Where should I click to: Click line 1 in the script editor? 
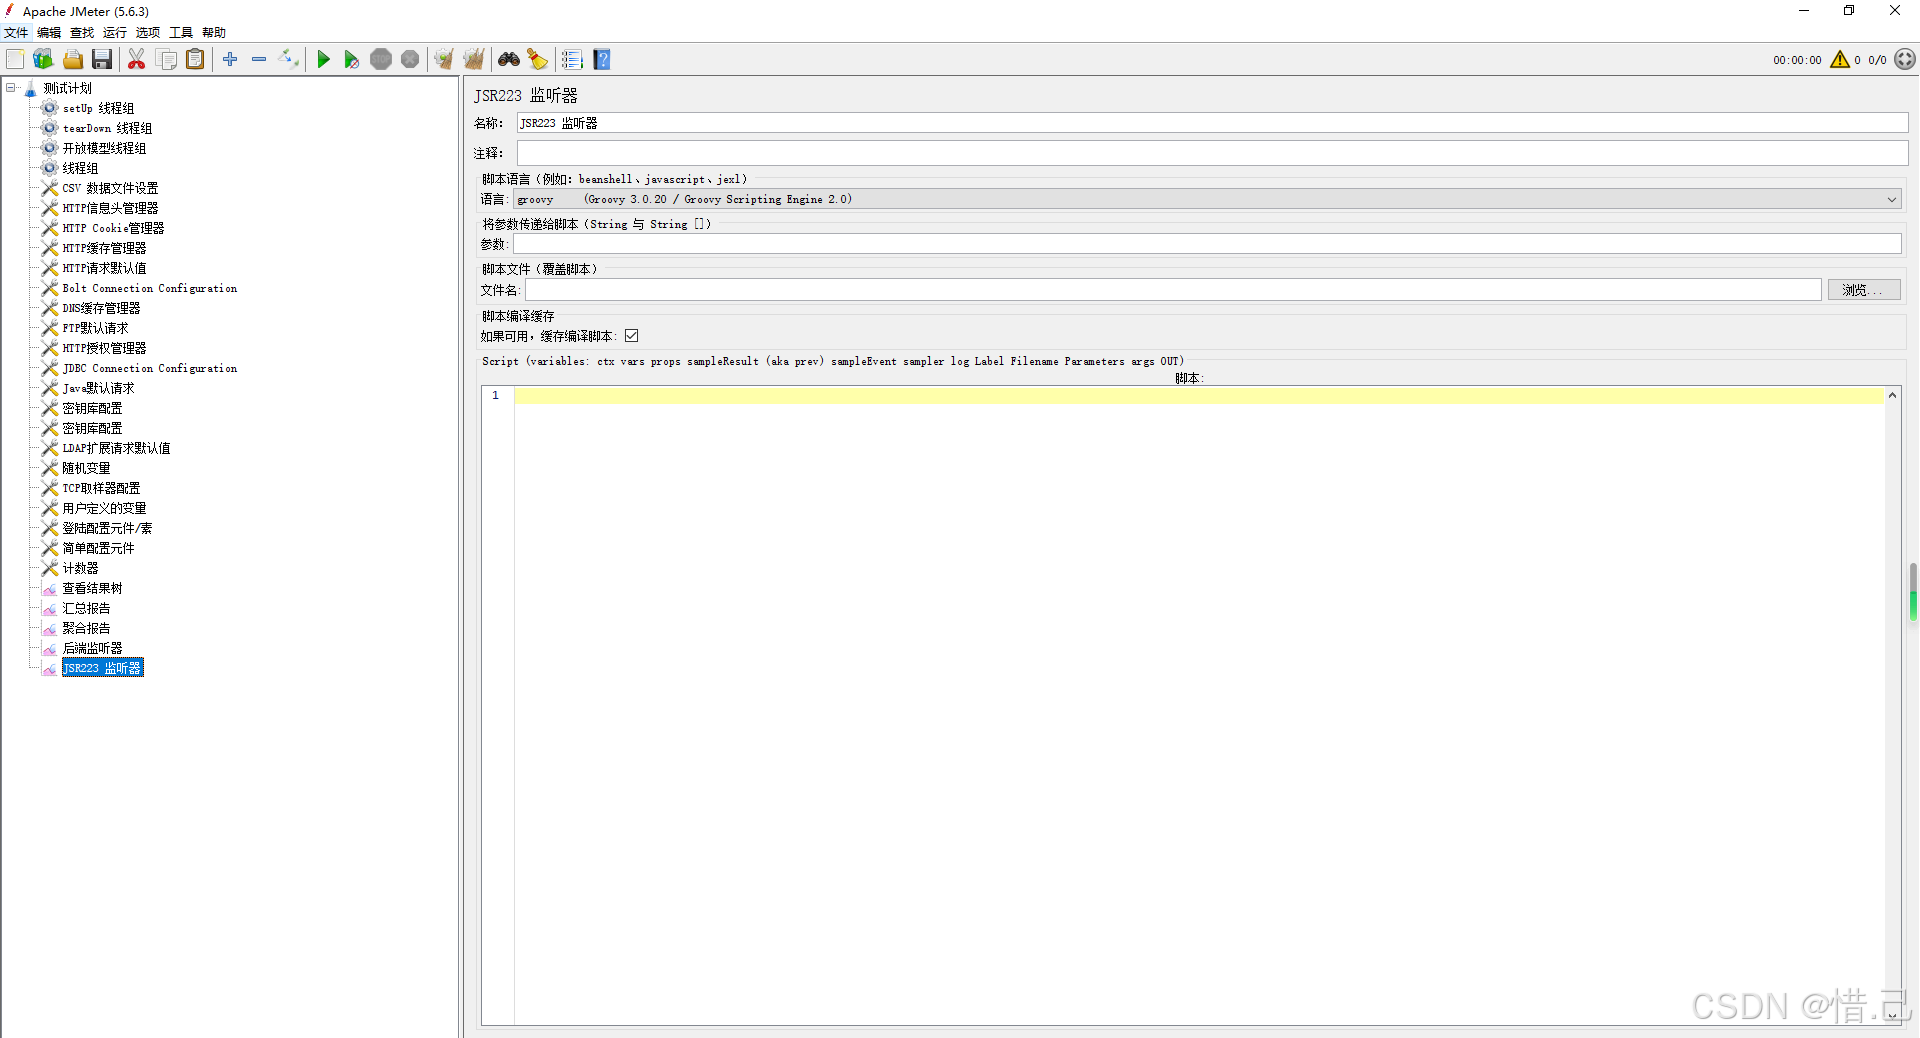(1199, 396)
